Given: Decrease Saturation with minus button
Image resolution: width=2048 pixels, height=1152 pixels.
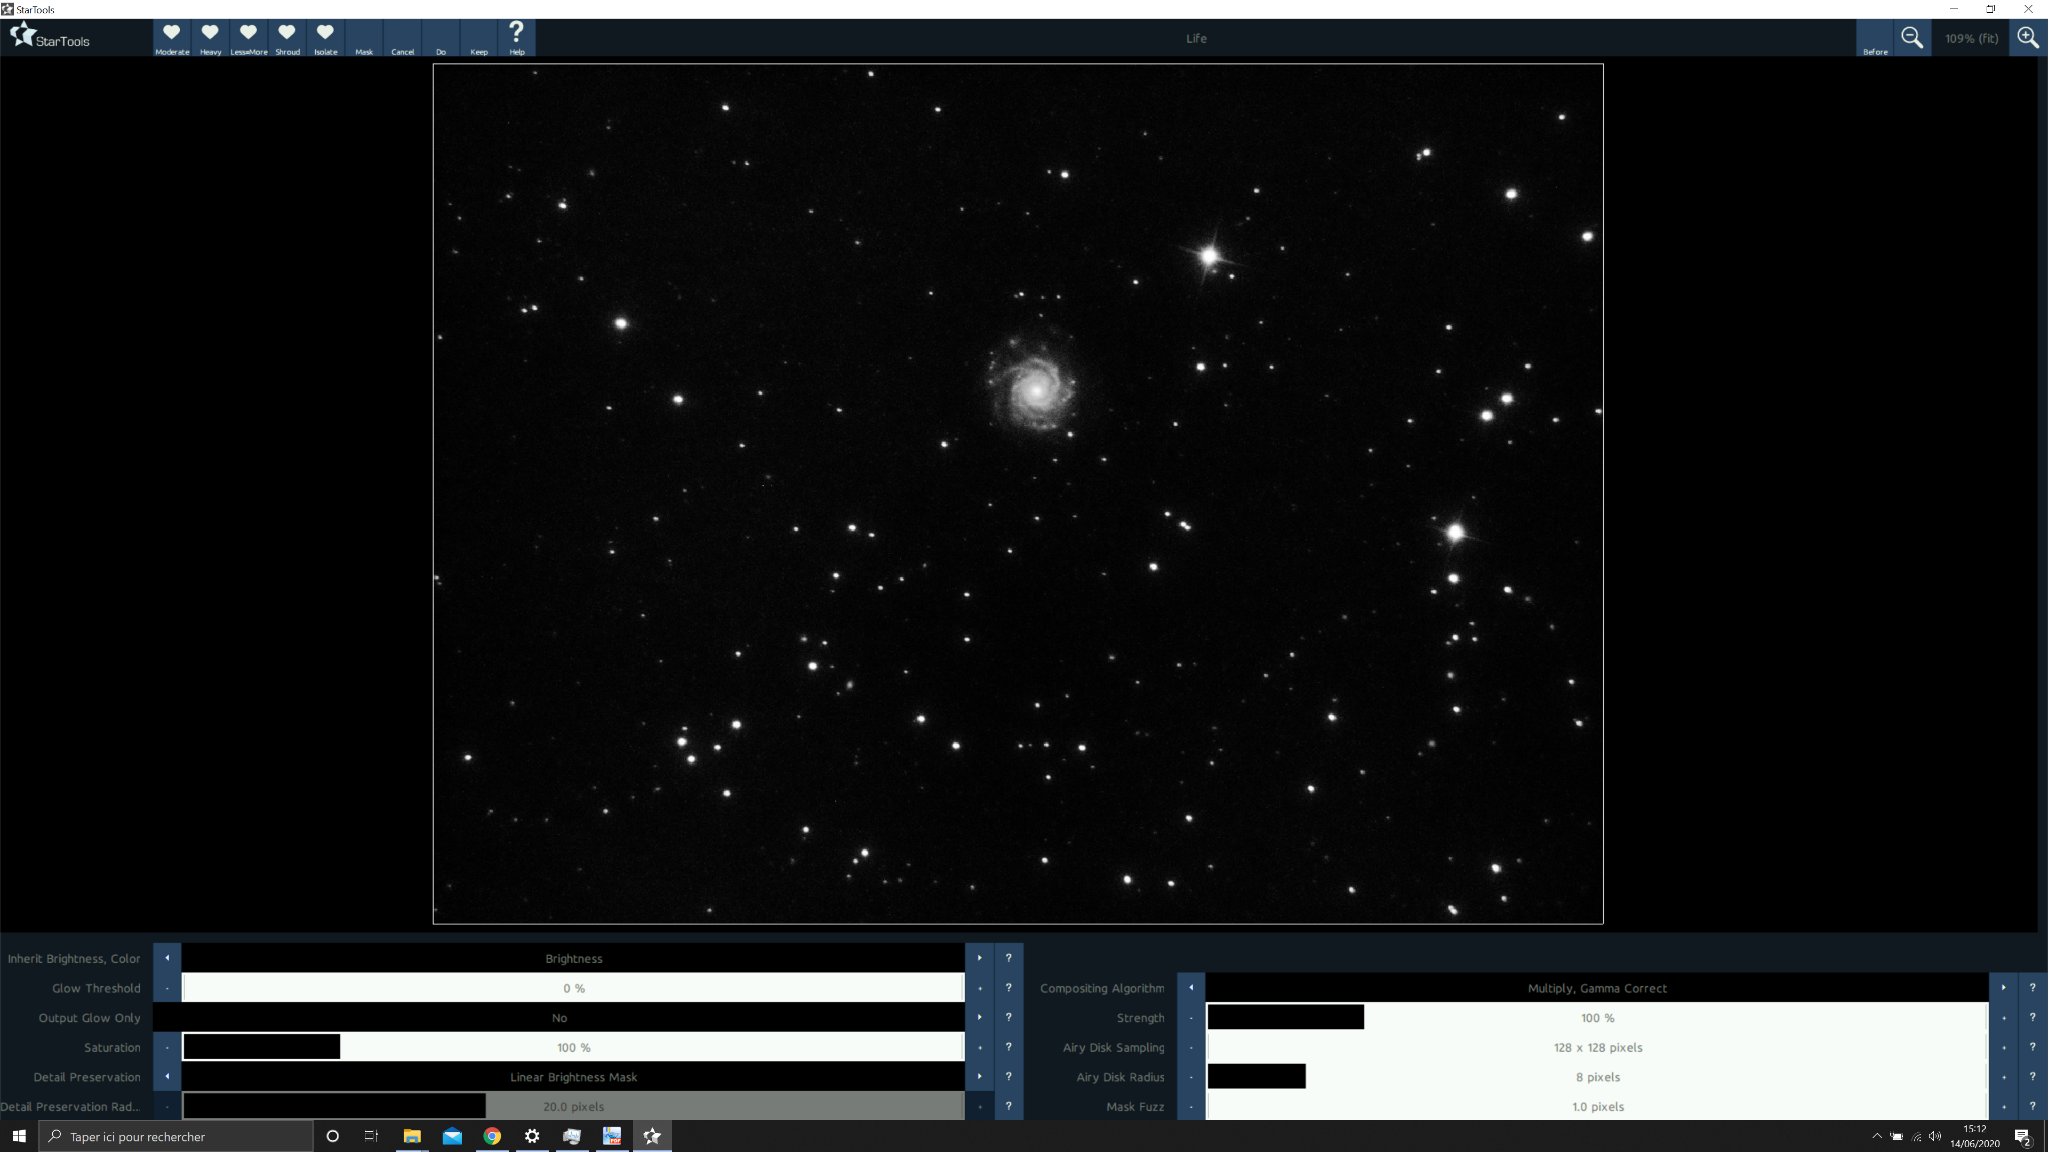Looking at the screenshot, I should (167, 1047).
